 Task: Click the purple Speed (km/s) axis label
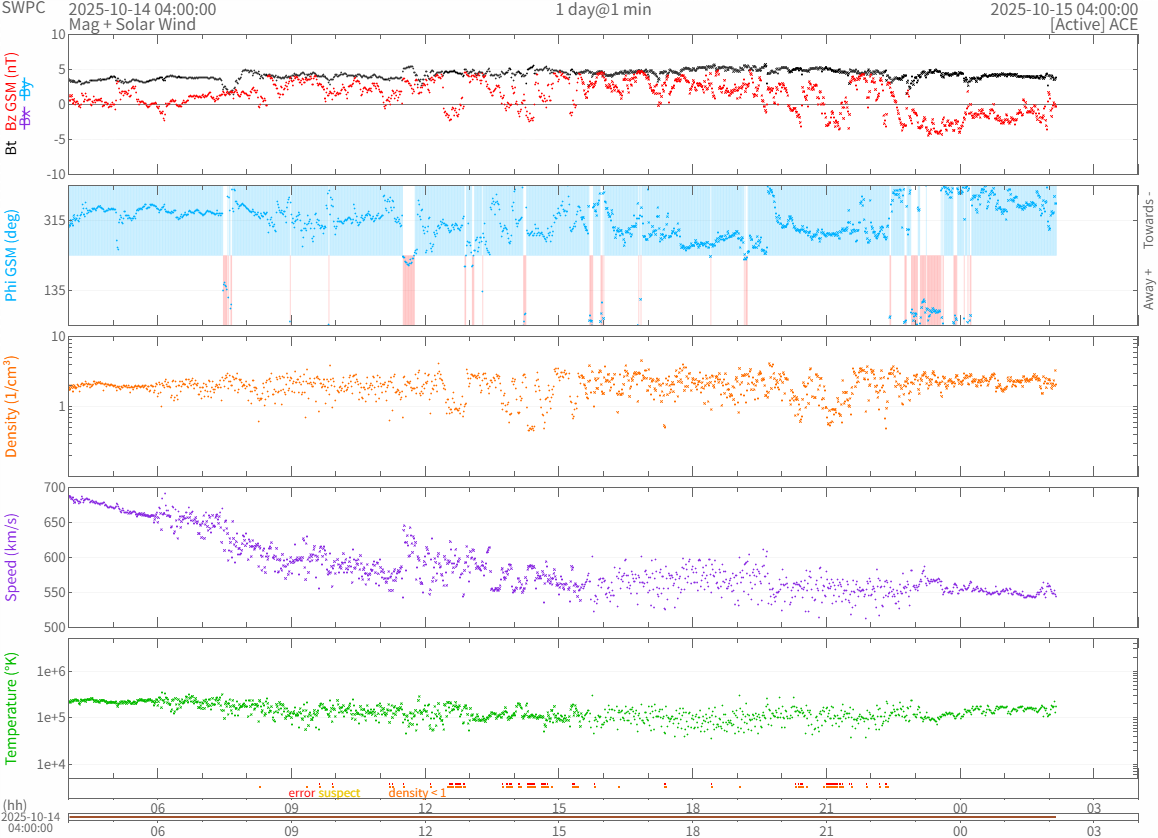pos(12,558)
